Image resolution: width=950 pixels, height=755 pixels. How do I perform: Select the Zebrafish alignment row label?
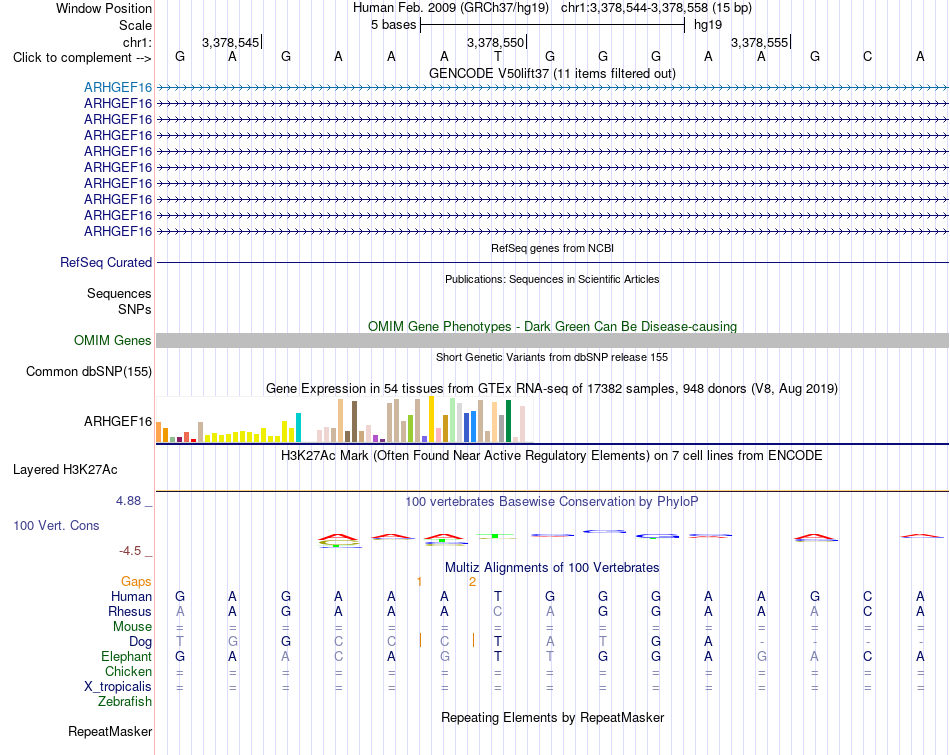coord(125,701)
